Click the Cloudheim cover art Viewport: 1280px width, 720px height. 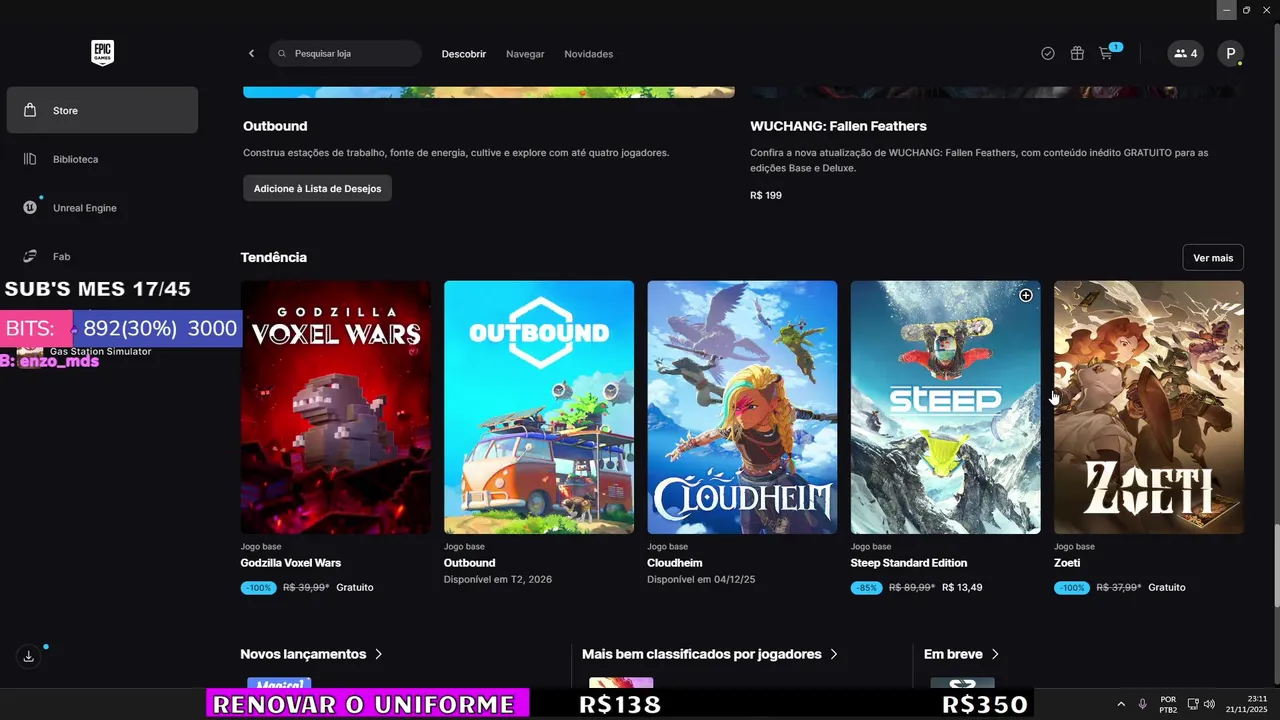[x=742, y=407]
